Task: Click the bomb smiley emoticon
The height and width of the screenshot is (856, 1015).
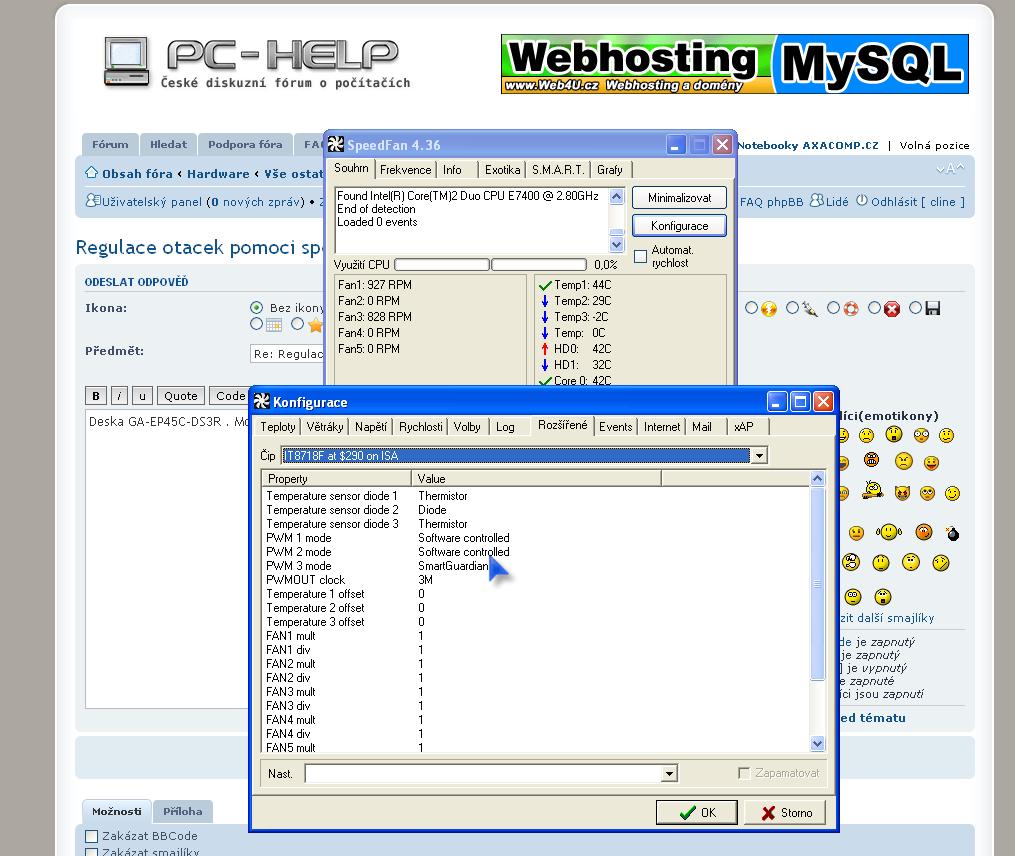Action: 953,533
